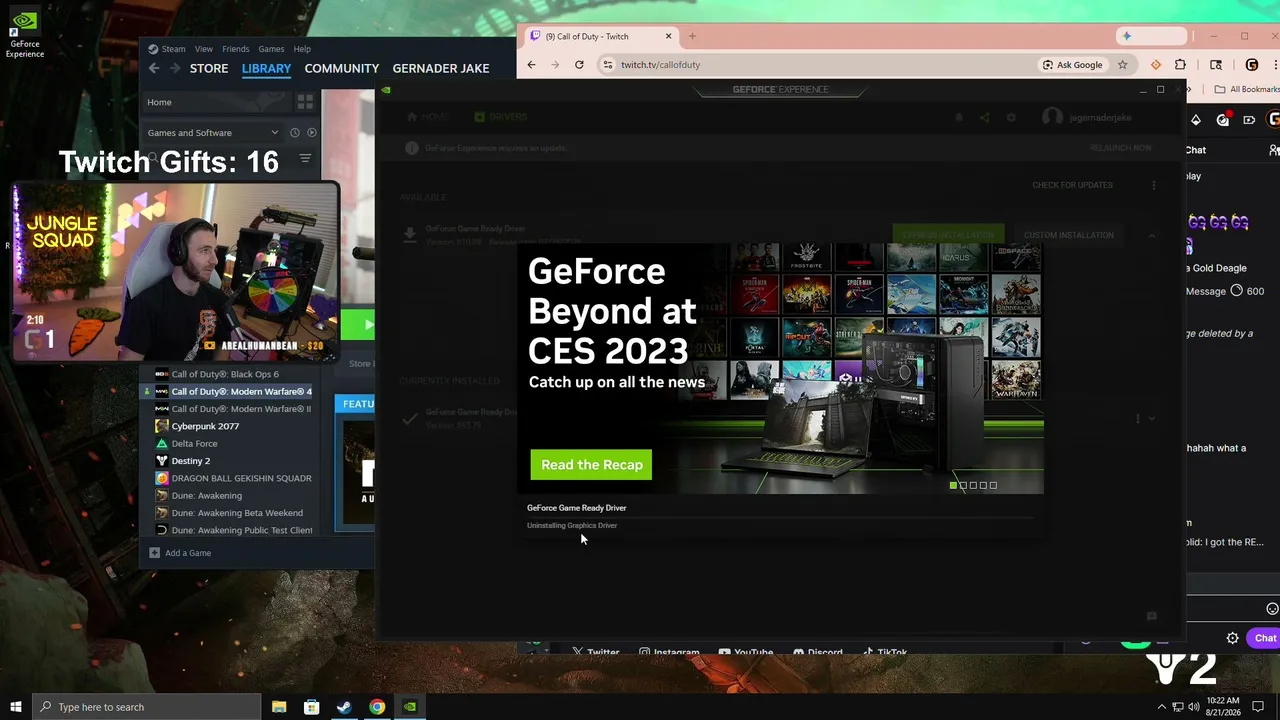Open GeForce Experience settings gear
Image resolution: width=1280 pixels, height=720 pixels.
1011,117
